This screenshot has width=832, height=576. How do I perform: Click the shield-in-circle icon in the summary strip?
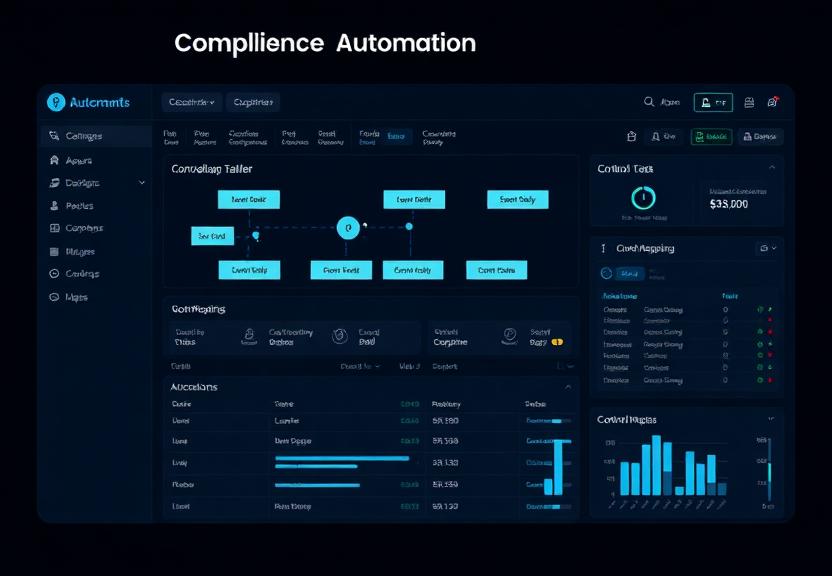340,336
